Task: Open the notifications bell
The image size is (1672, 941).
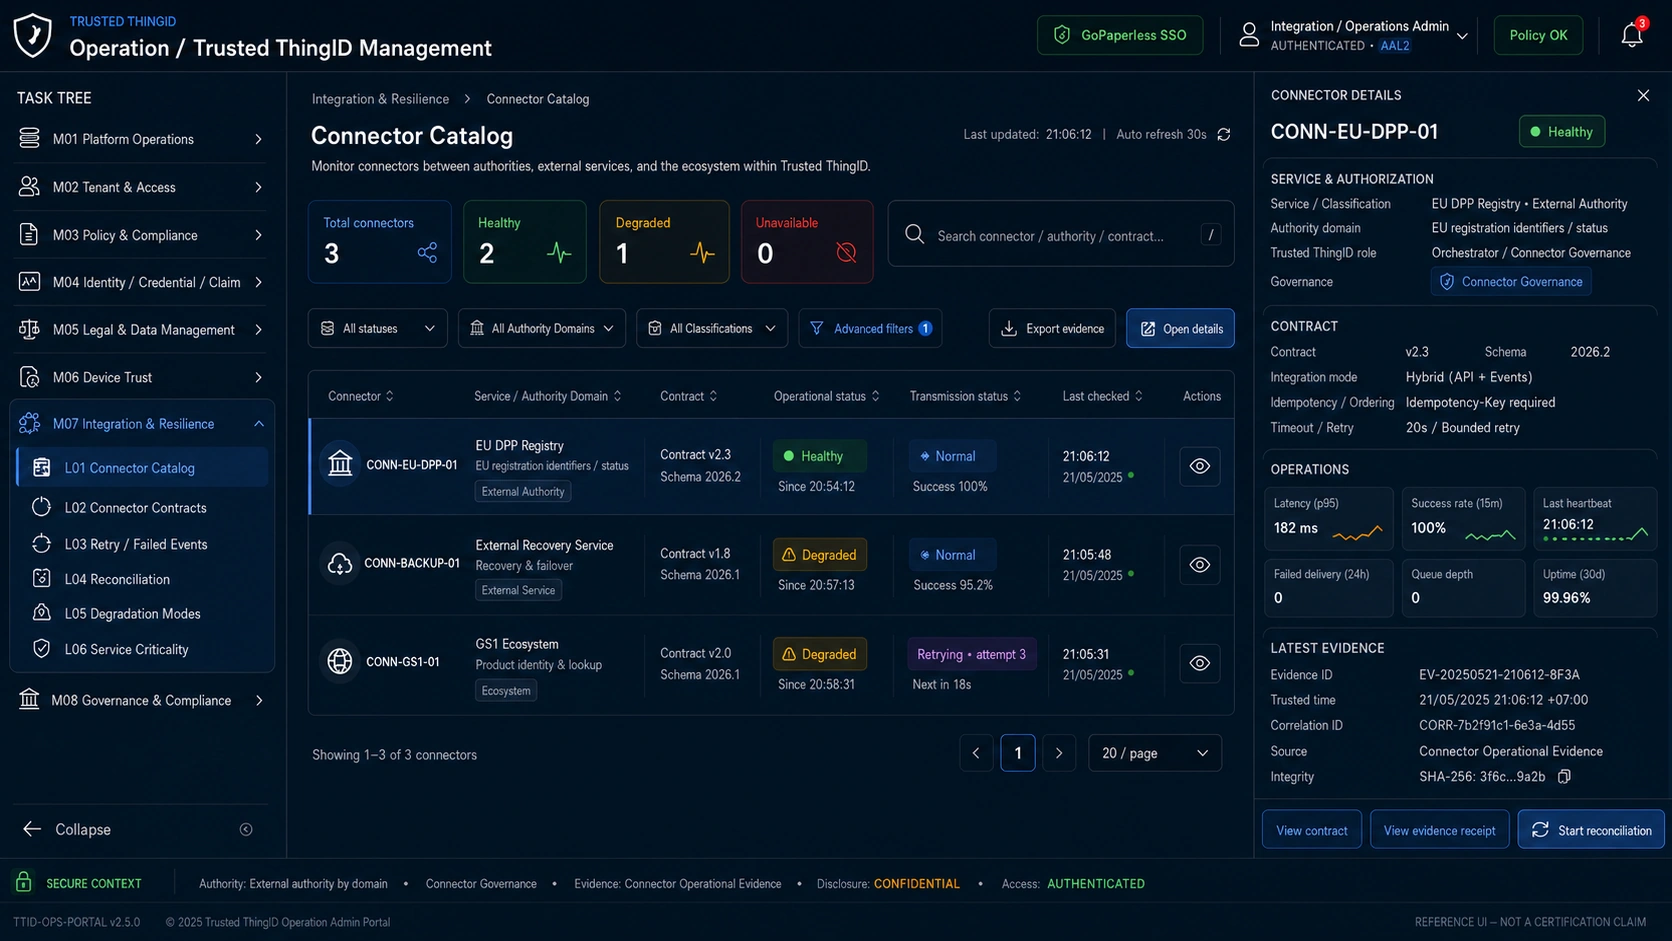Action: pyautogui.click(x=1632, y=35)
